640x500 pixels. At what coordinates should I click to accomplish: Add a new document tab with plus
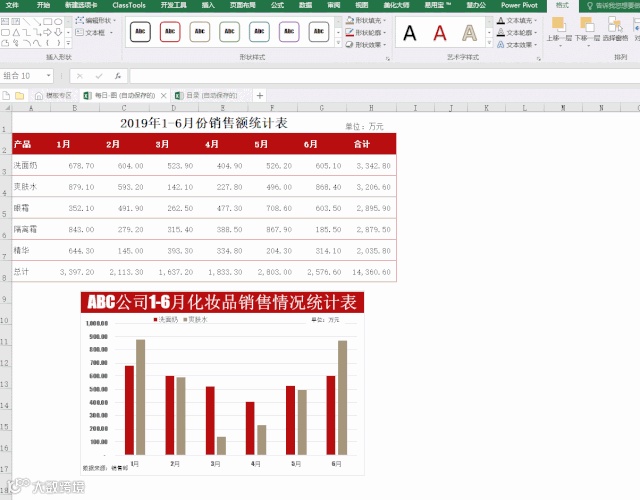(260, 96)
